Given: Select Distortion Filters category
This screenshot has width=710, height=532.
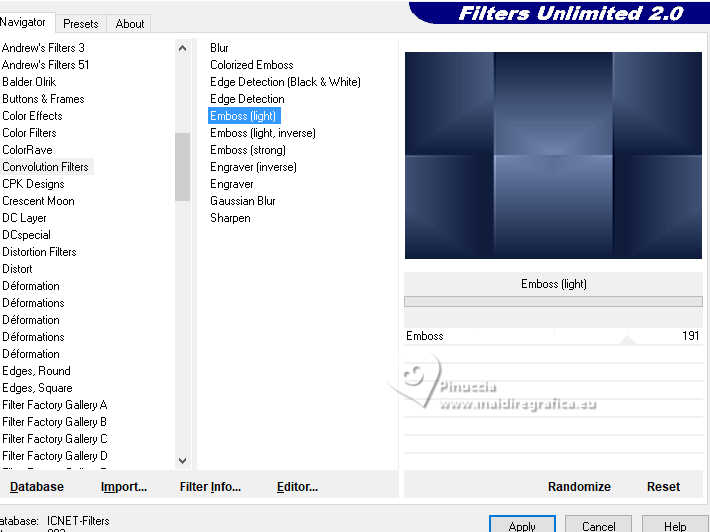Looking at the screenshot, I should tap(39, 252).
